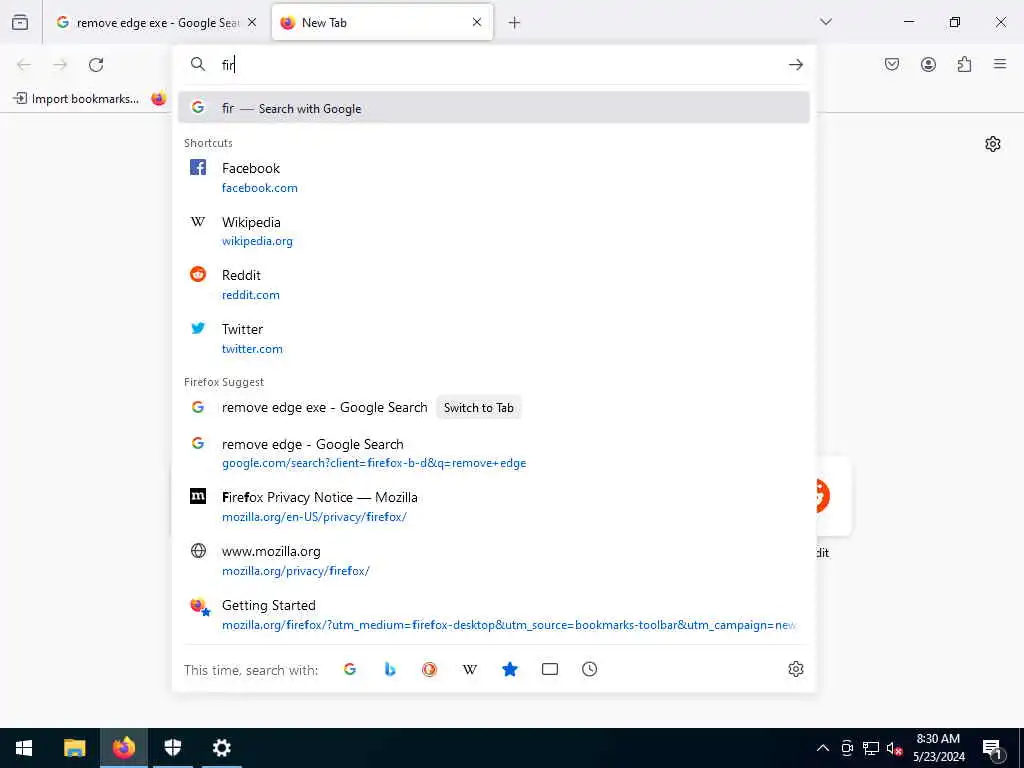Open the new tab page personalize gear
1024x768 pixels.
tap(993, 144)
